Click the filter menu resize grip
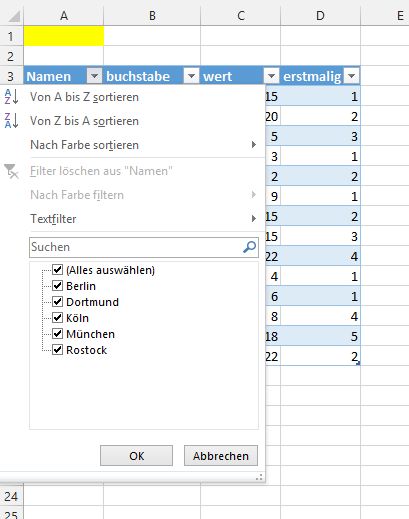409x519 pixels. pos(259,477)
